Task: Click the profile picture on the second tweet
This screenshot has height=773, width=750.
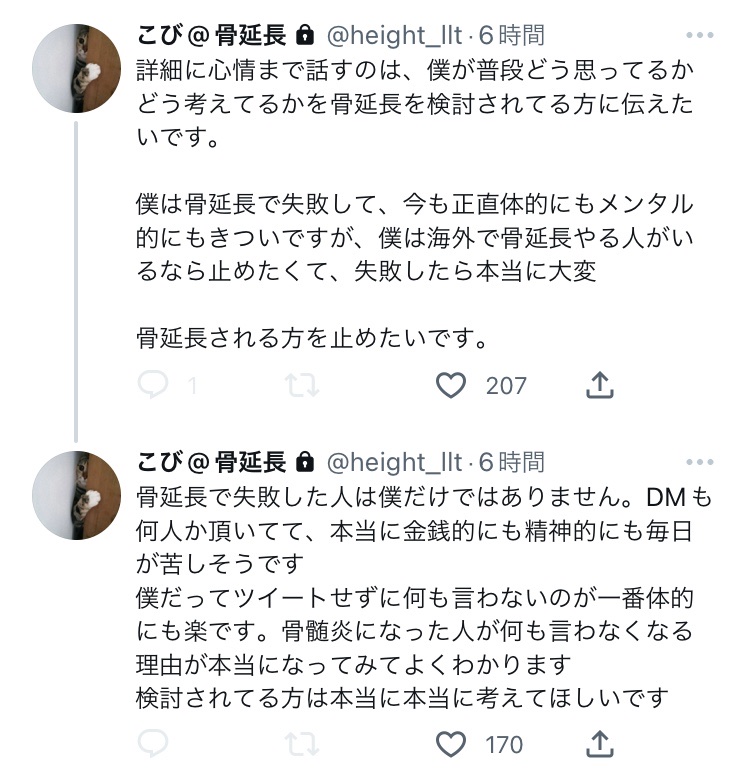Action: [78, 494]
